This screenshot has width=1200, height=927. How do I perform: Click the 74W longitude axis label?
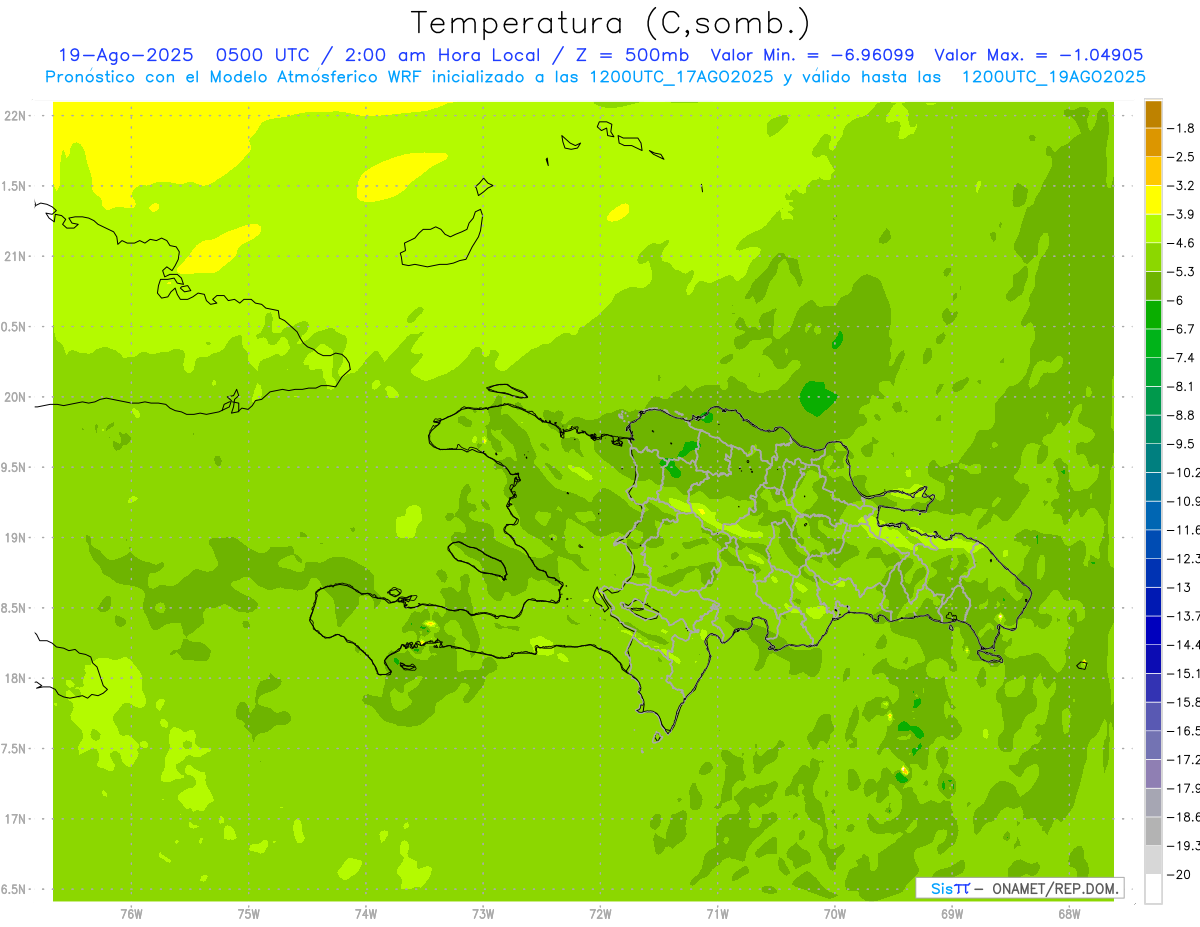point(366,914)
